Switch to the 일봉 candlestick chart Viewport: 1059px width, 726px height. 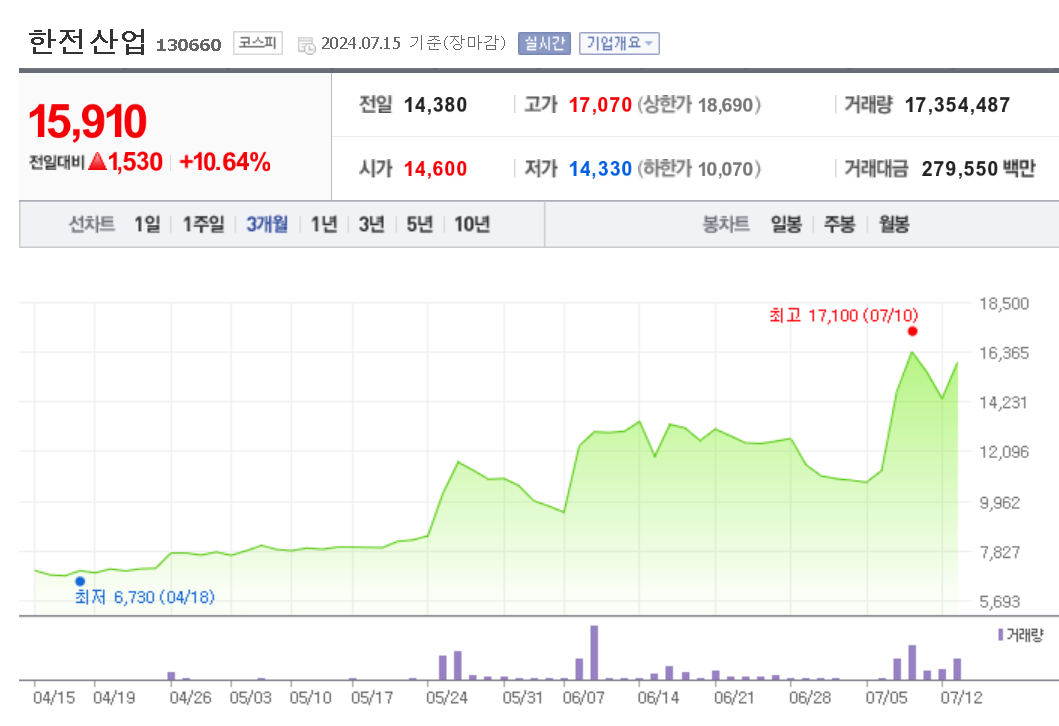coord(786,224)
